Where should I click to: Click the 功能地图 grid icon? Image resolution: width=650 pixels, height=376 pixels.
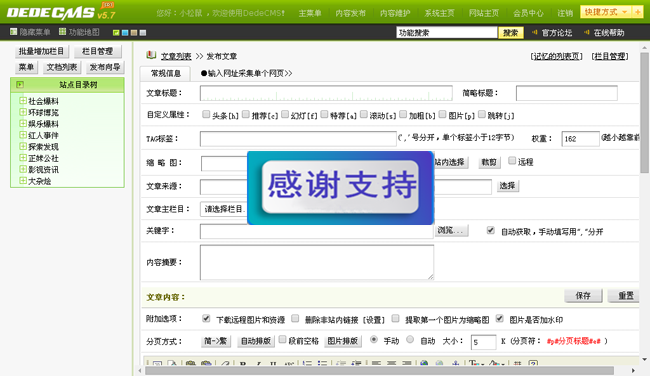pos(63,32)
